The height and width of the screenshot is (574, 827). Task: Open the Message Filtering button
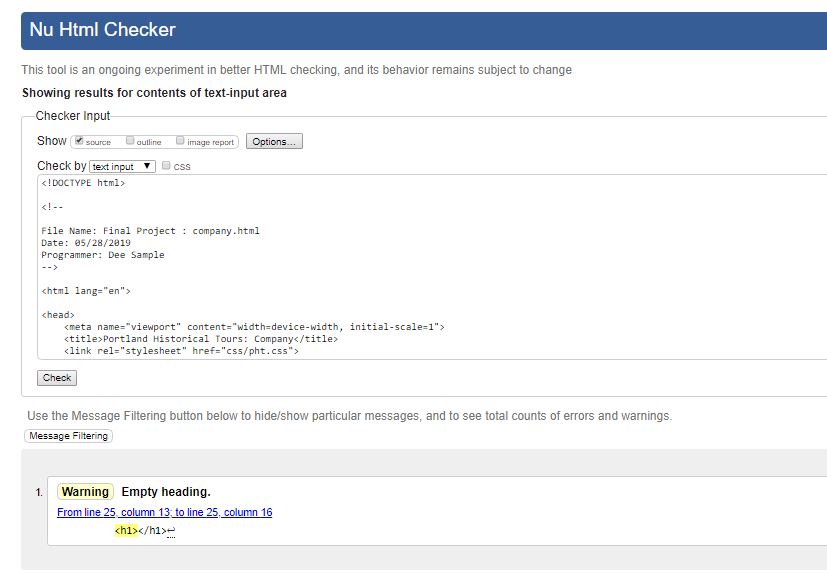69,436
